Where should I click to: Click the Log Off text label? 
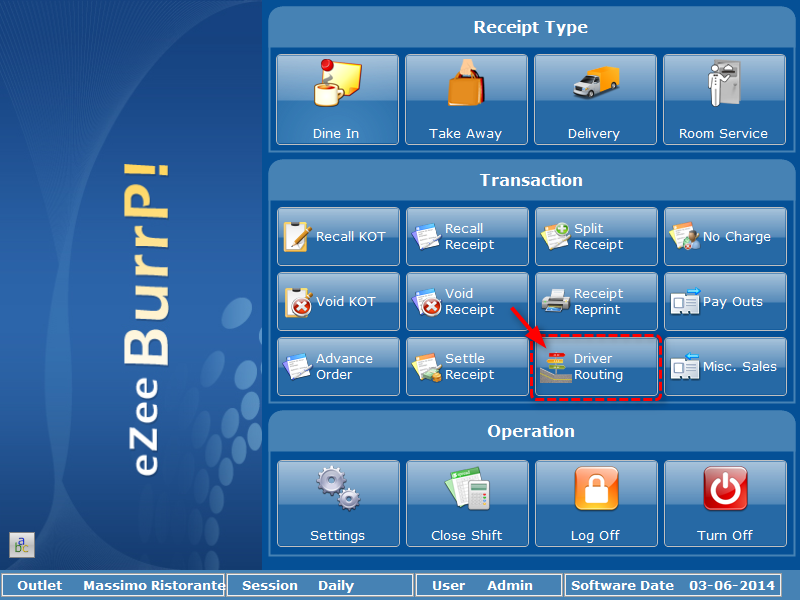[x=595, y=535]
